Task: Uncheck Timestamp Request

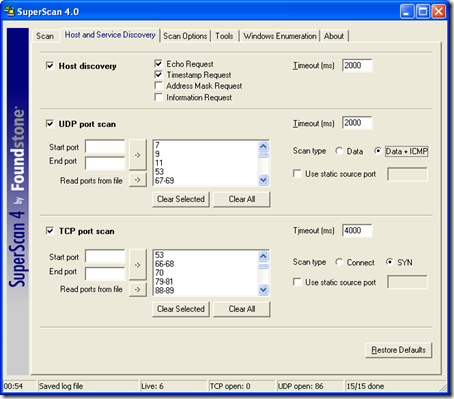Action: (159, 74)
